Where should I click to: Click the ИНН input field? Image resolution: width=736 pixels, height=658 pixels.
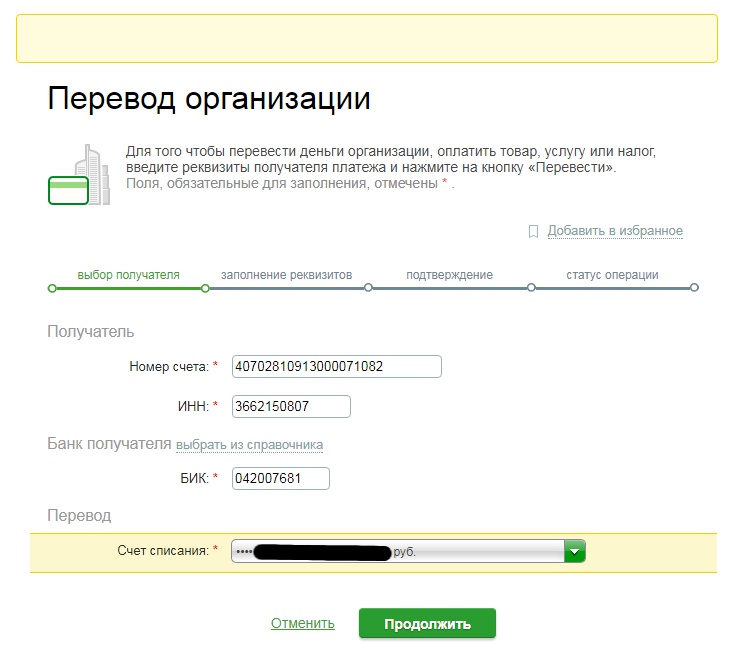click(x=291, y=406)
